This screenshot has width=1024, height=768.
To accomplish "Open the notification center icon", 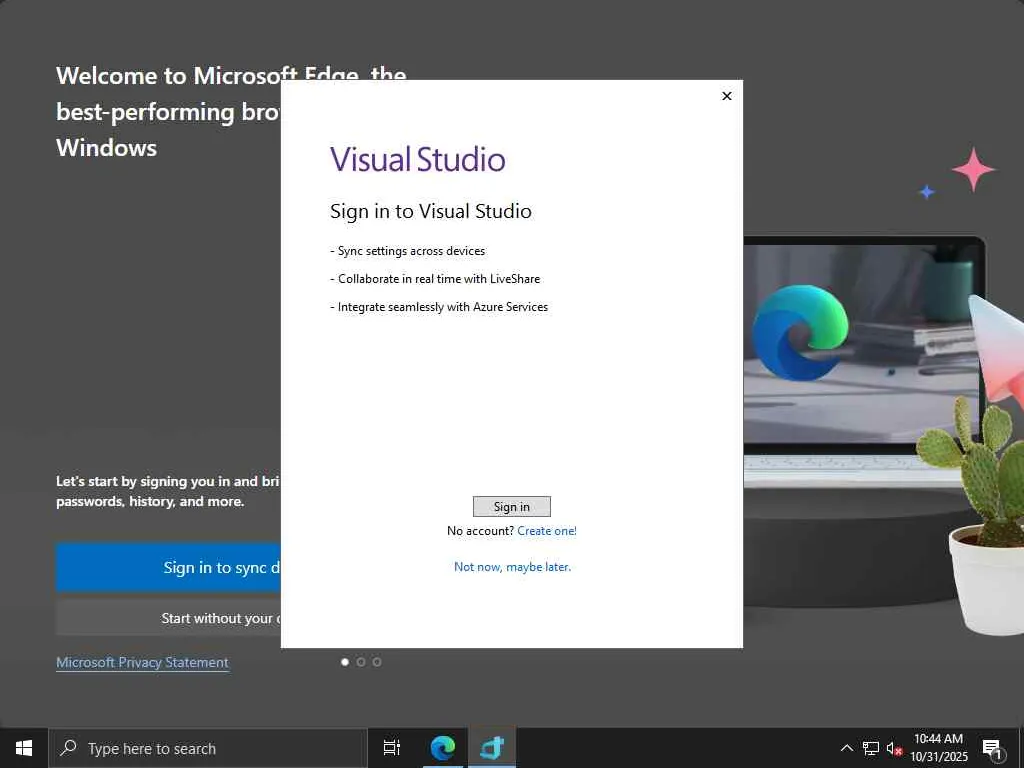I will click(x=993, y=748).
